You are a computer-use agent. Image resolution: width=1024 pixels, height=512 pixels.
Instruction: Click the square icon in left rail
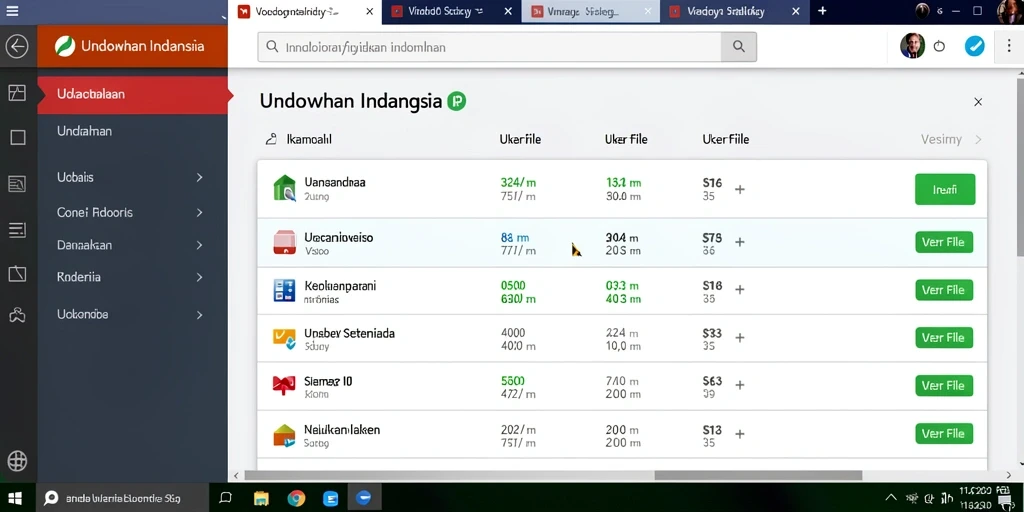tap(18, 137)
